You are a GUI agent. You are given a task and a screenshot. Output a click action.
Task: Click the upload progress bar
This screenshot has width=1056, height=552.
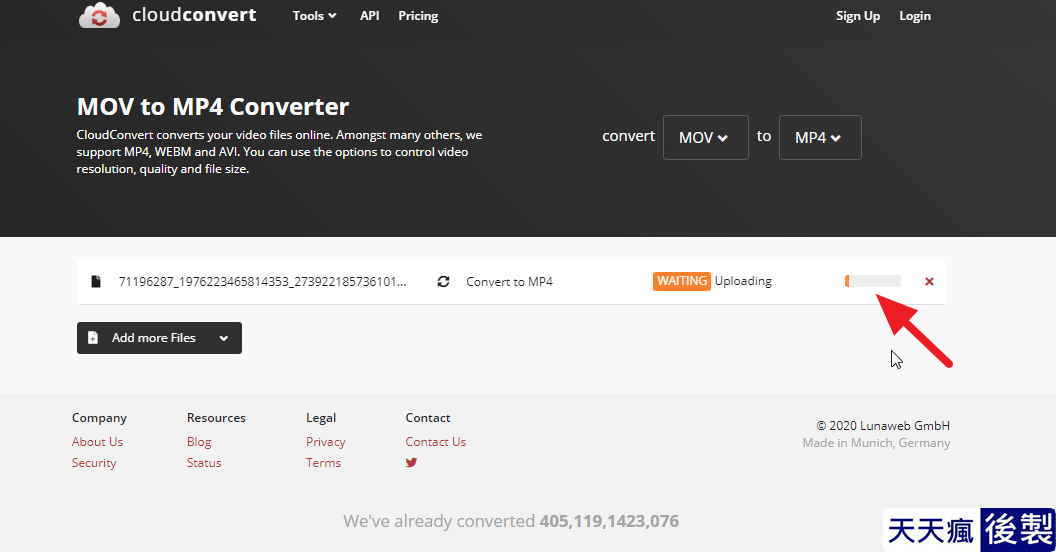pos(872,281)
